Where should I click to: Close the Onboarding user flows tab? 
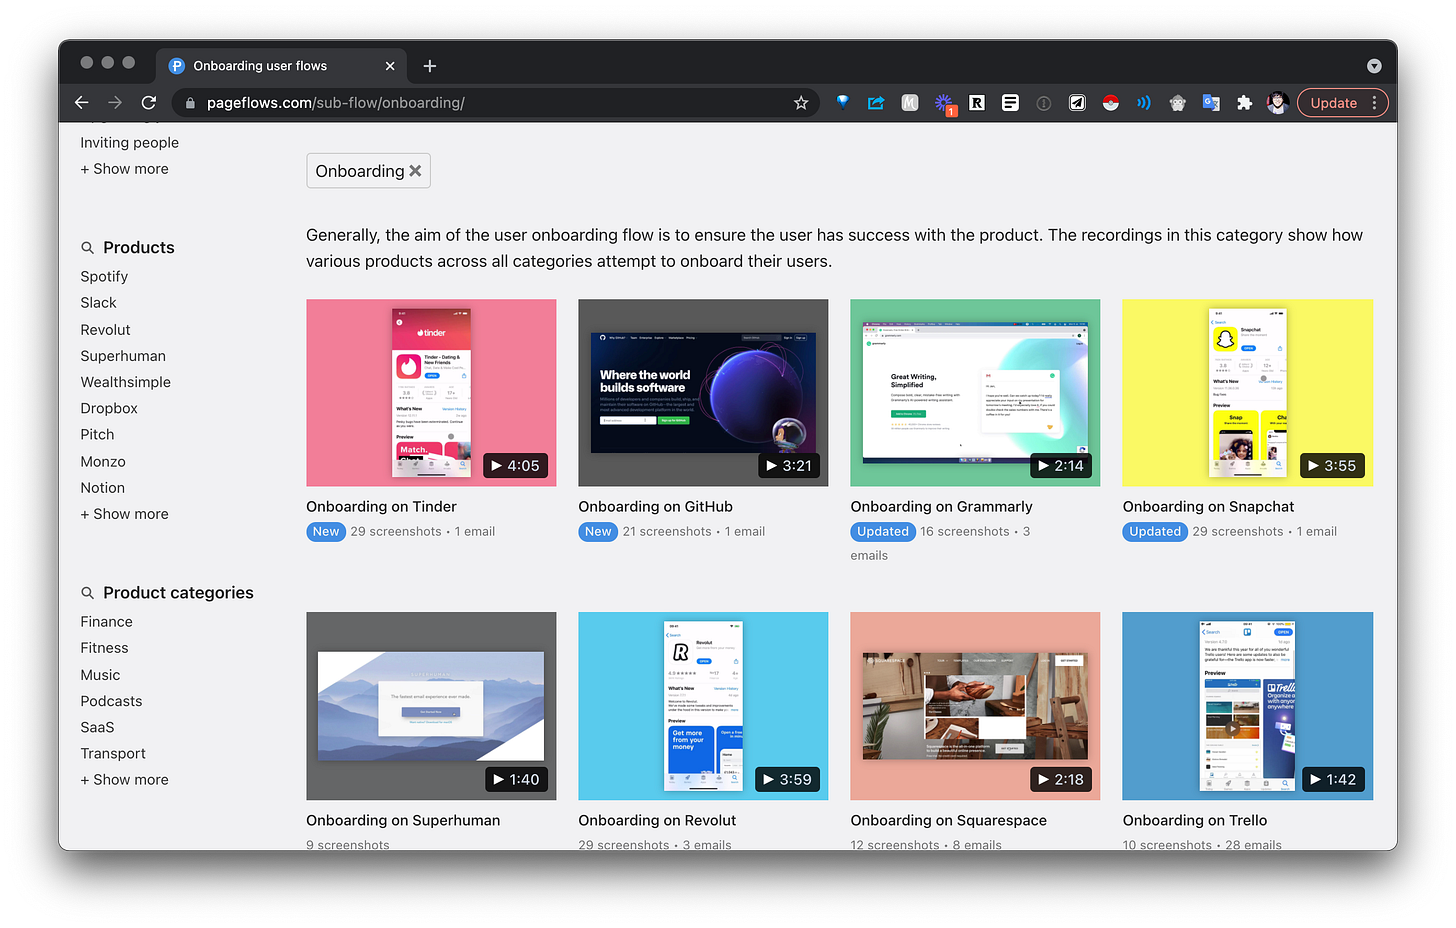click(x=390, y=66)
